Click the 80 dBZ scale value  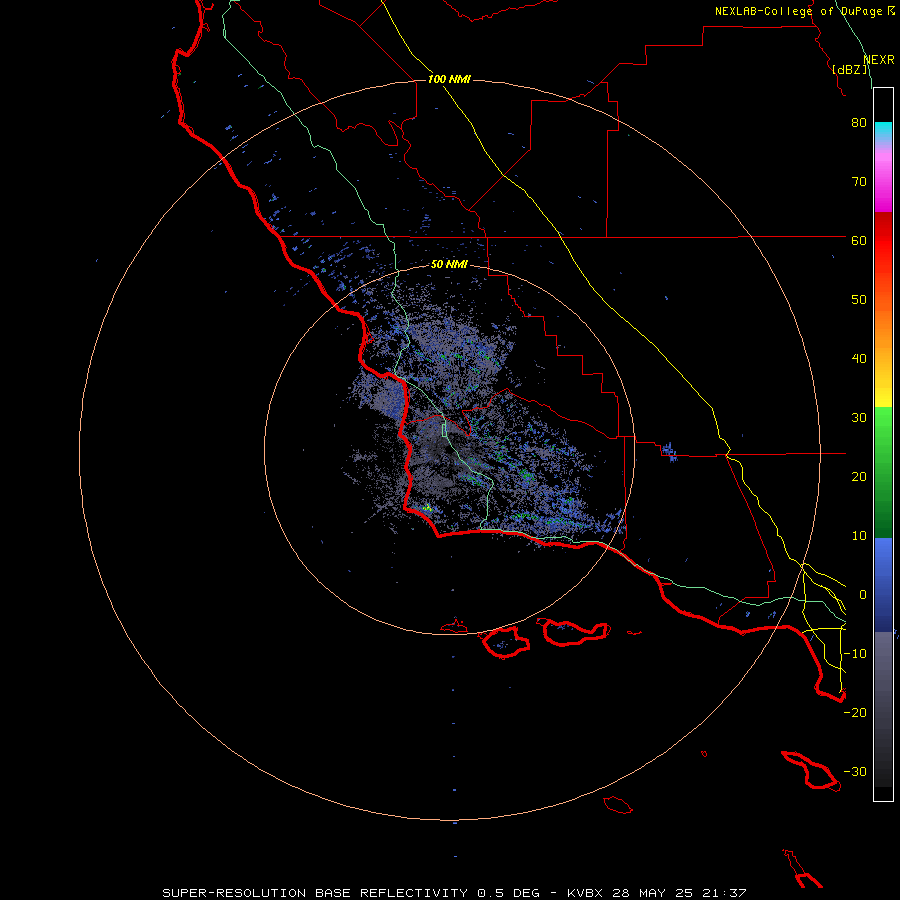[859, 122]
